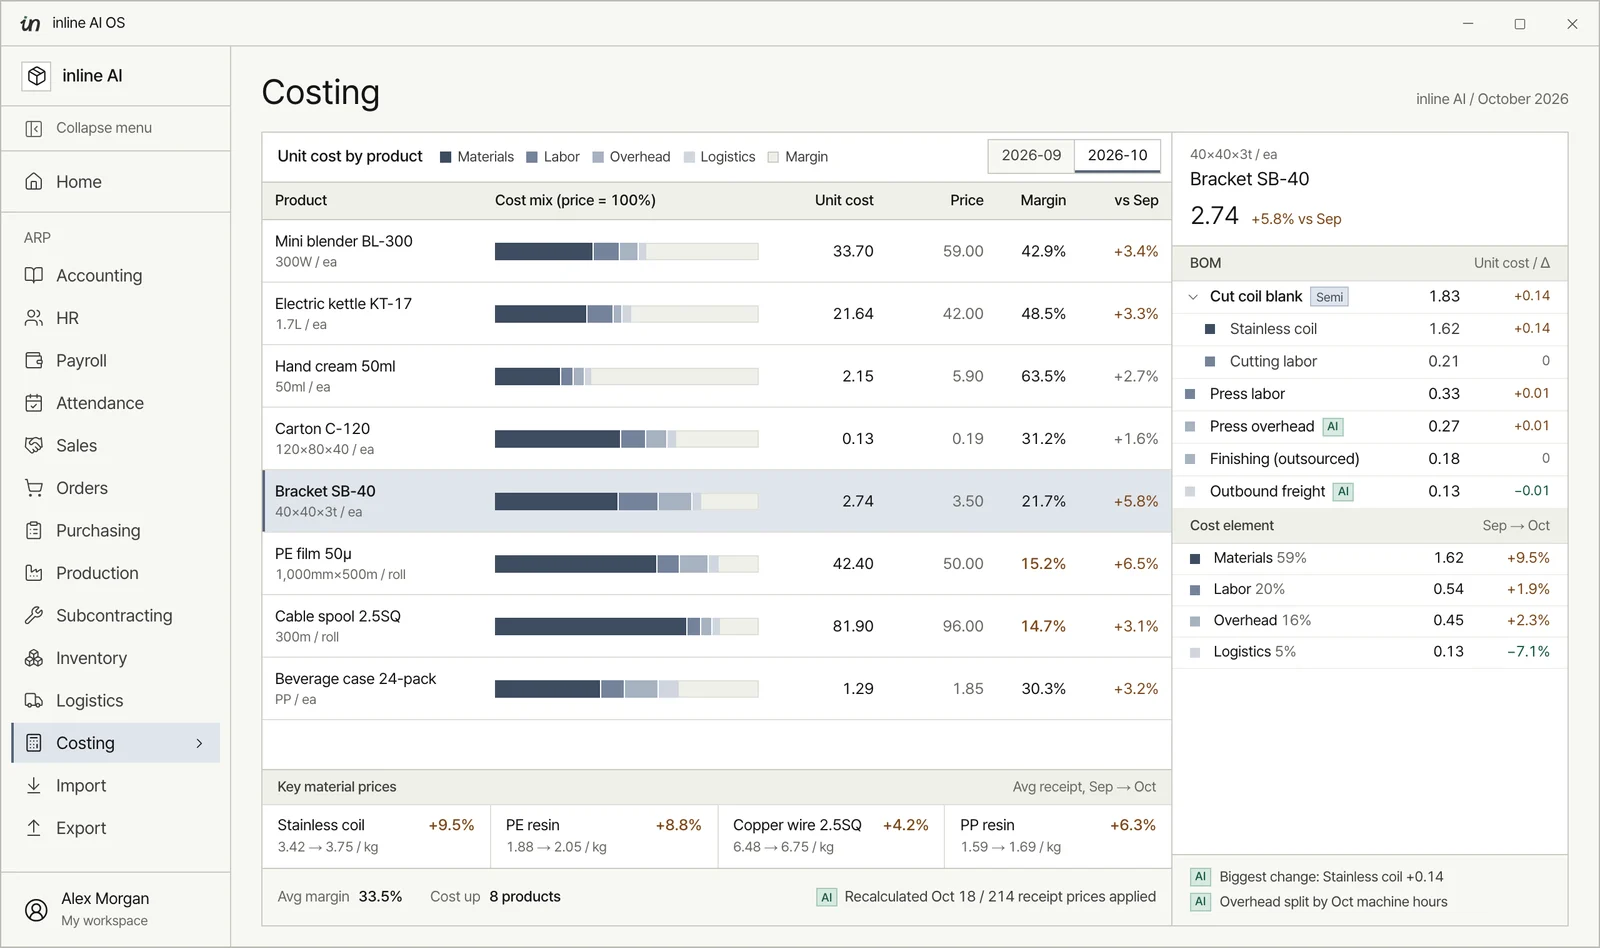Click the Sales handshake icon
Image resolution: width=1600 pixels, height=948 pixels.
point(34,445)
